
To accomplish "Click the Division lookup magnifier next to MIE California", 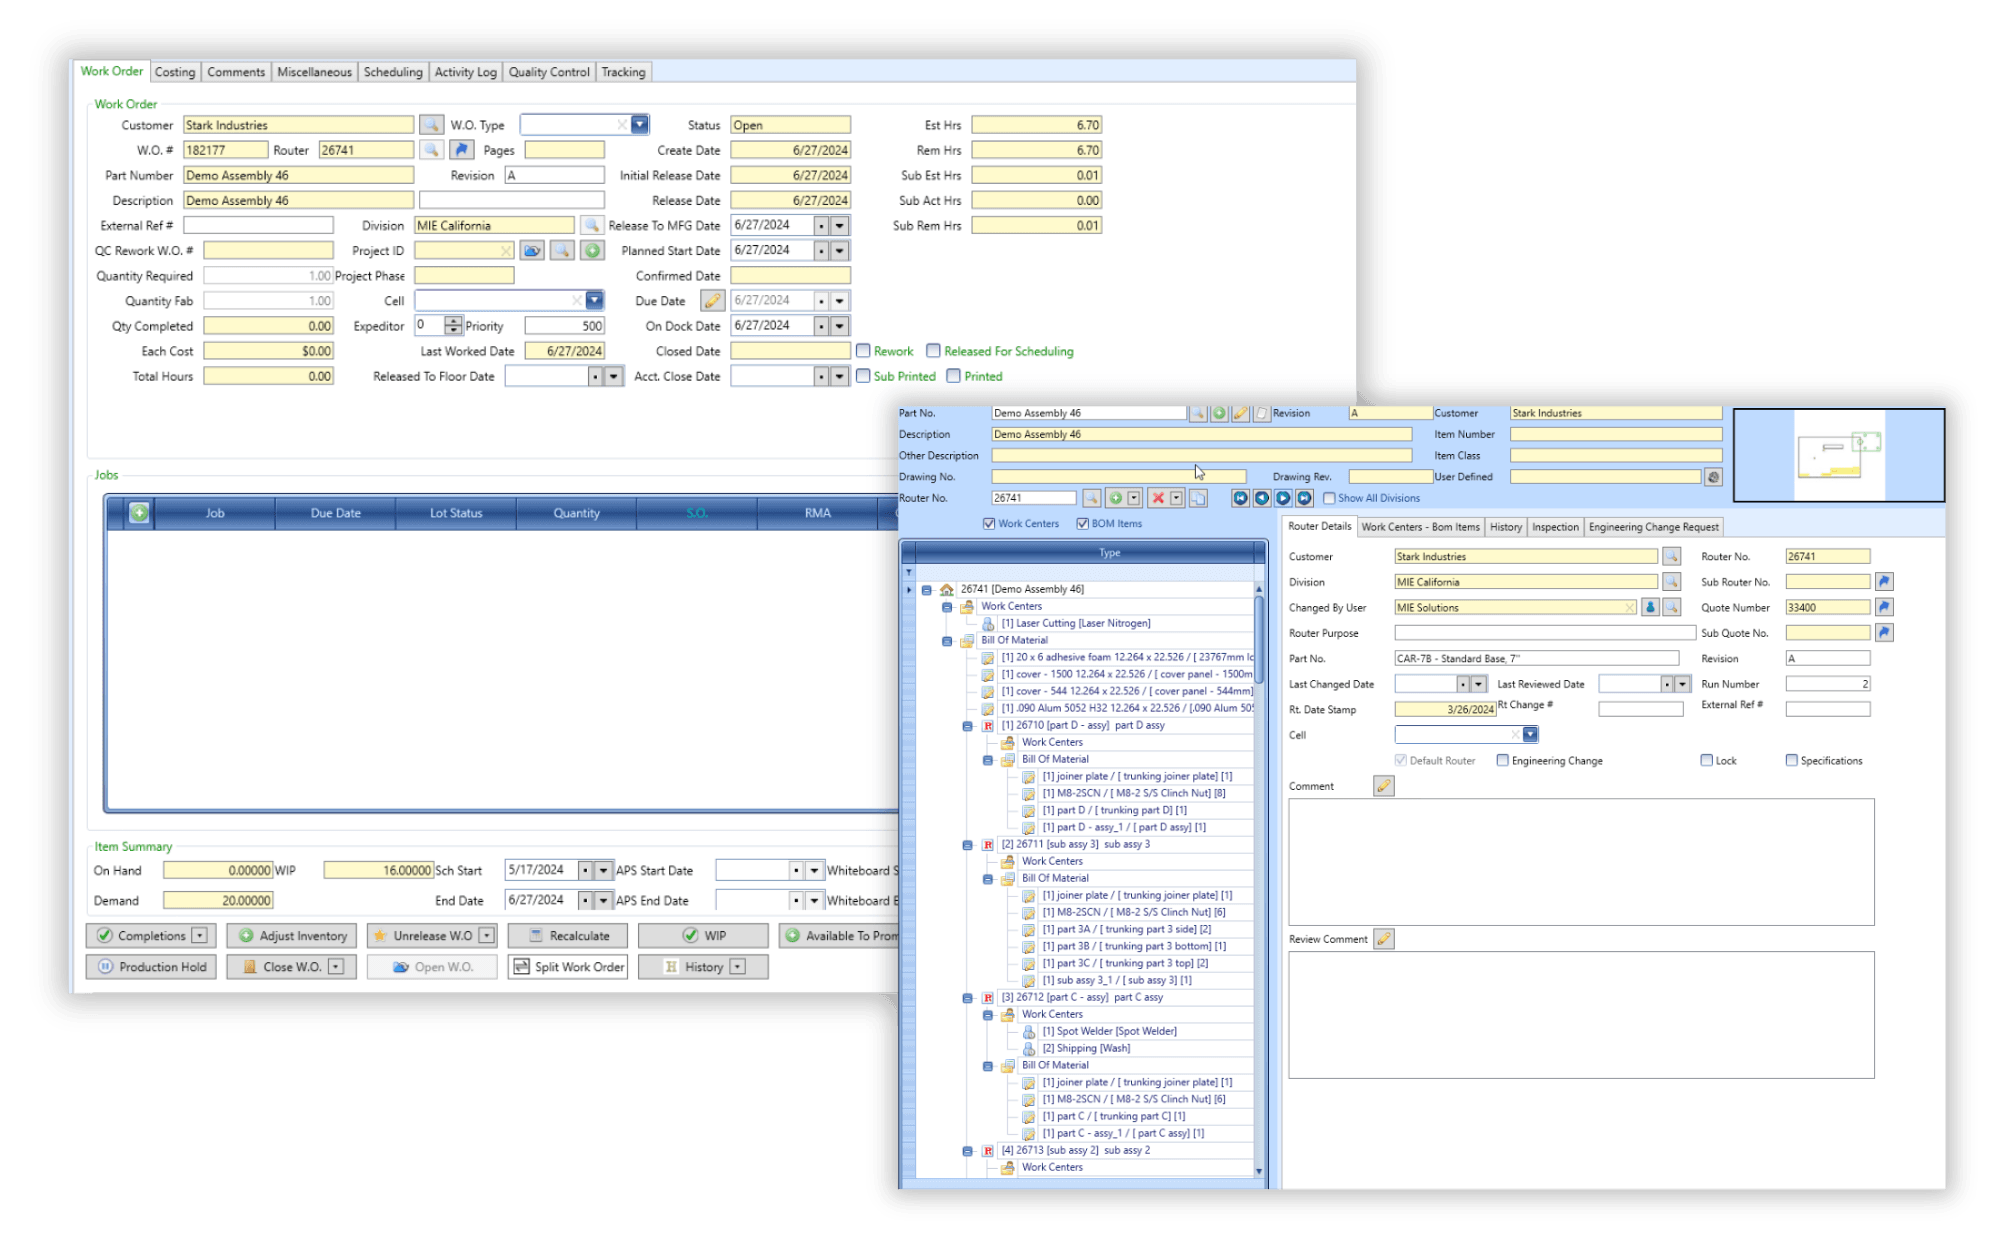I will 592,225.
